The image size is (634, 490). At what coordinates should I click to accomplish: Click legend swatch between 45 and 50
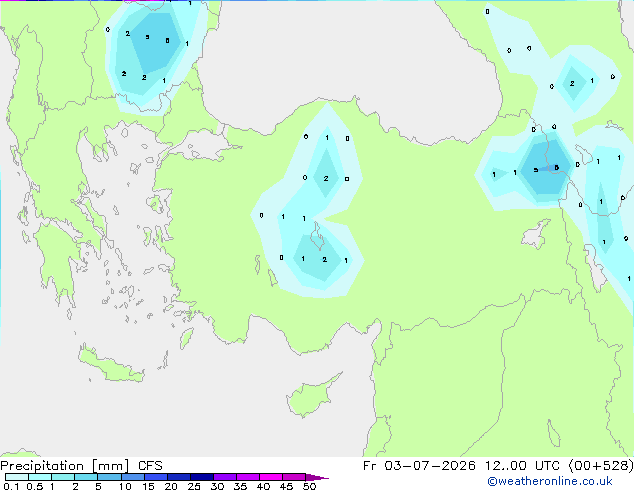(x=294, y=477)
